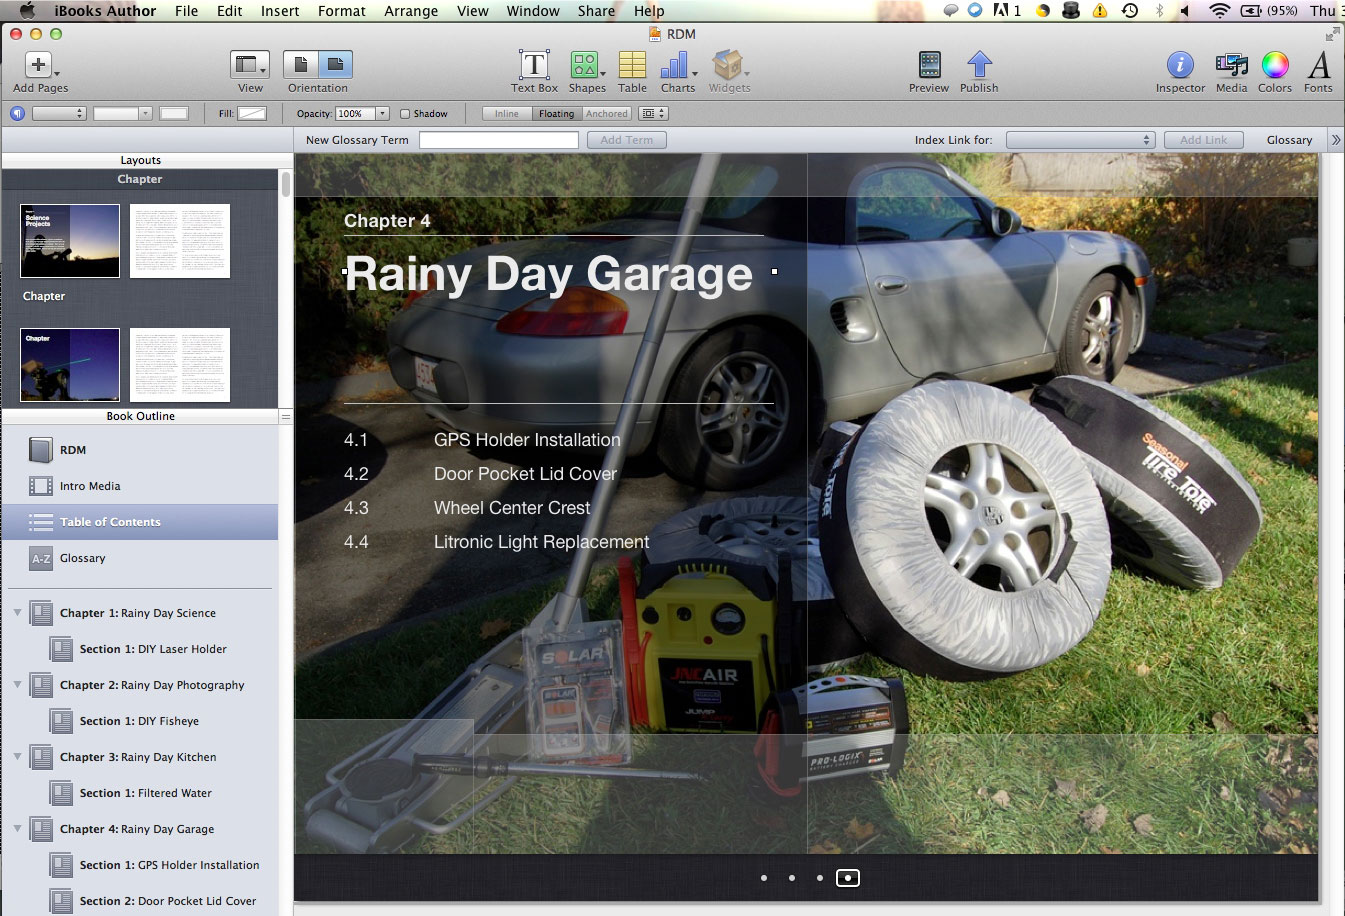Select the second Chapter layout with laser image
1345x916 pixels.
tap(70, 364)
